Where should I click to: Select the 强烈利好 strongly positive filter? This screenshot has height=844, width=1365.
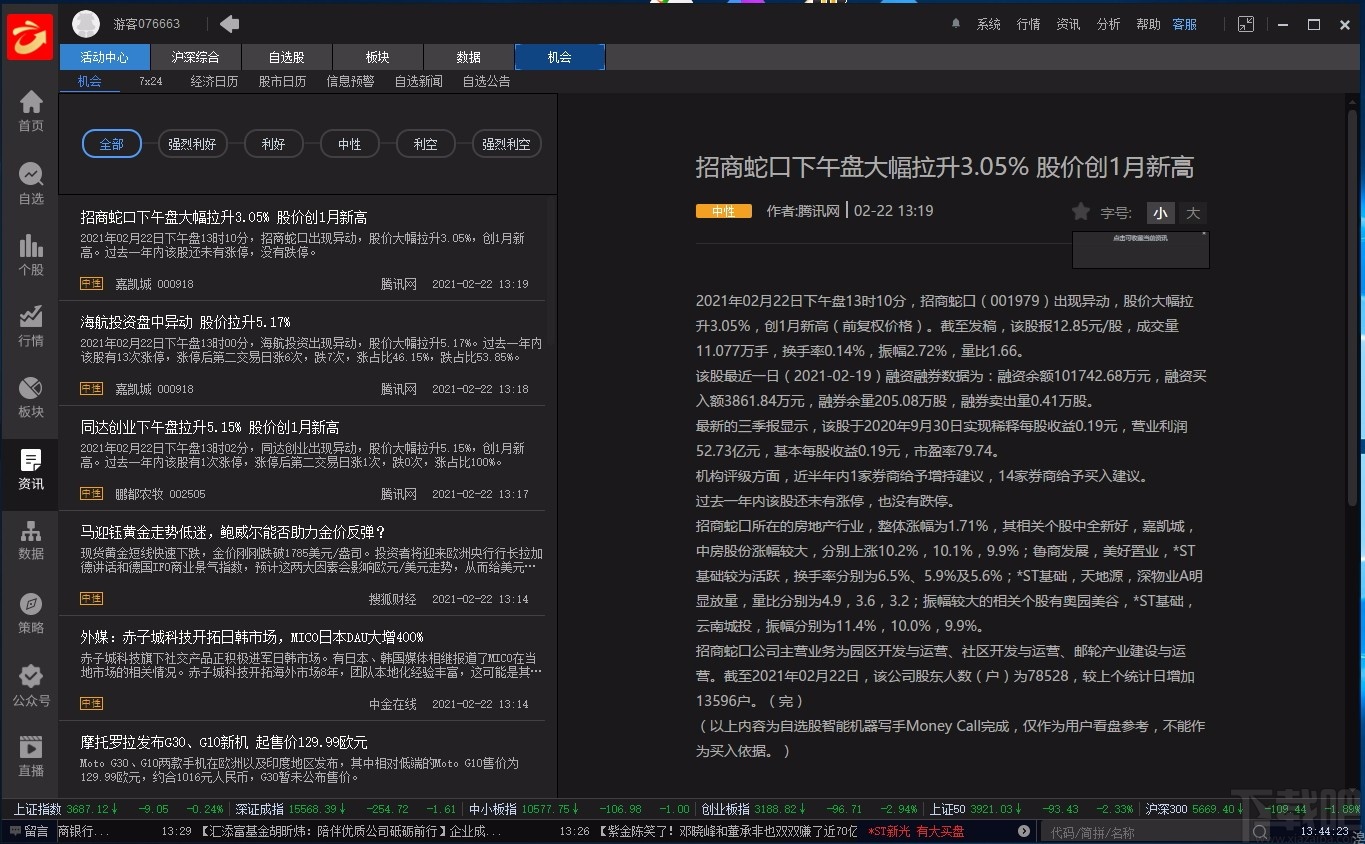pos(192,143)
